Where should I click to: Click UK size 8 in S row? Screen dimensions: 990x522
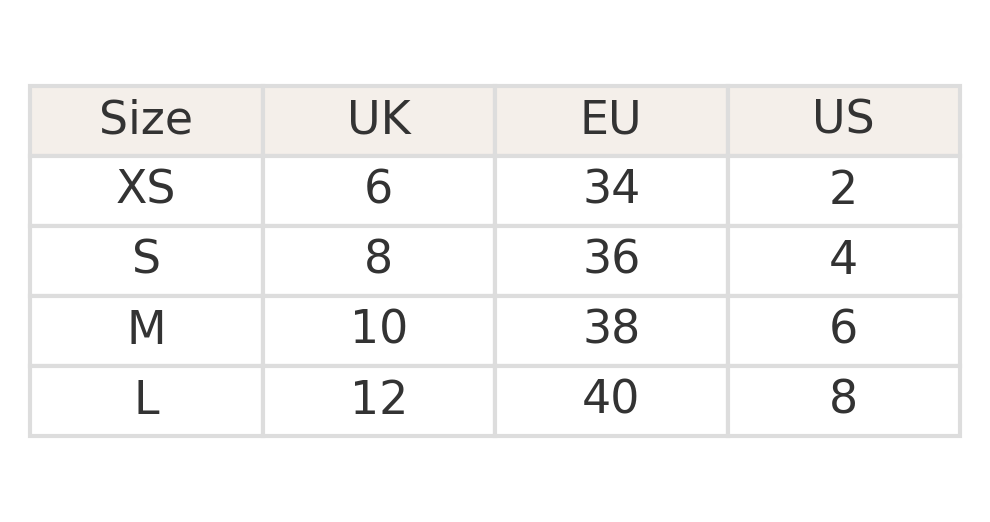coord(378,259)
